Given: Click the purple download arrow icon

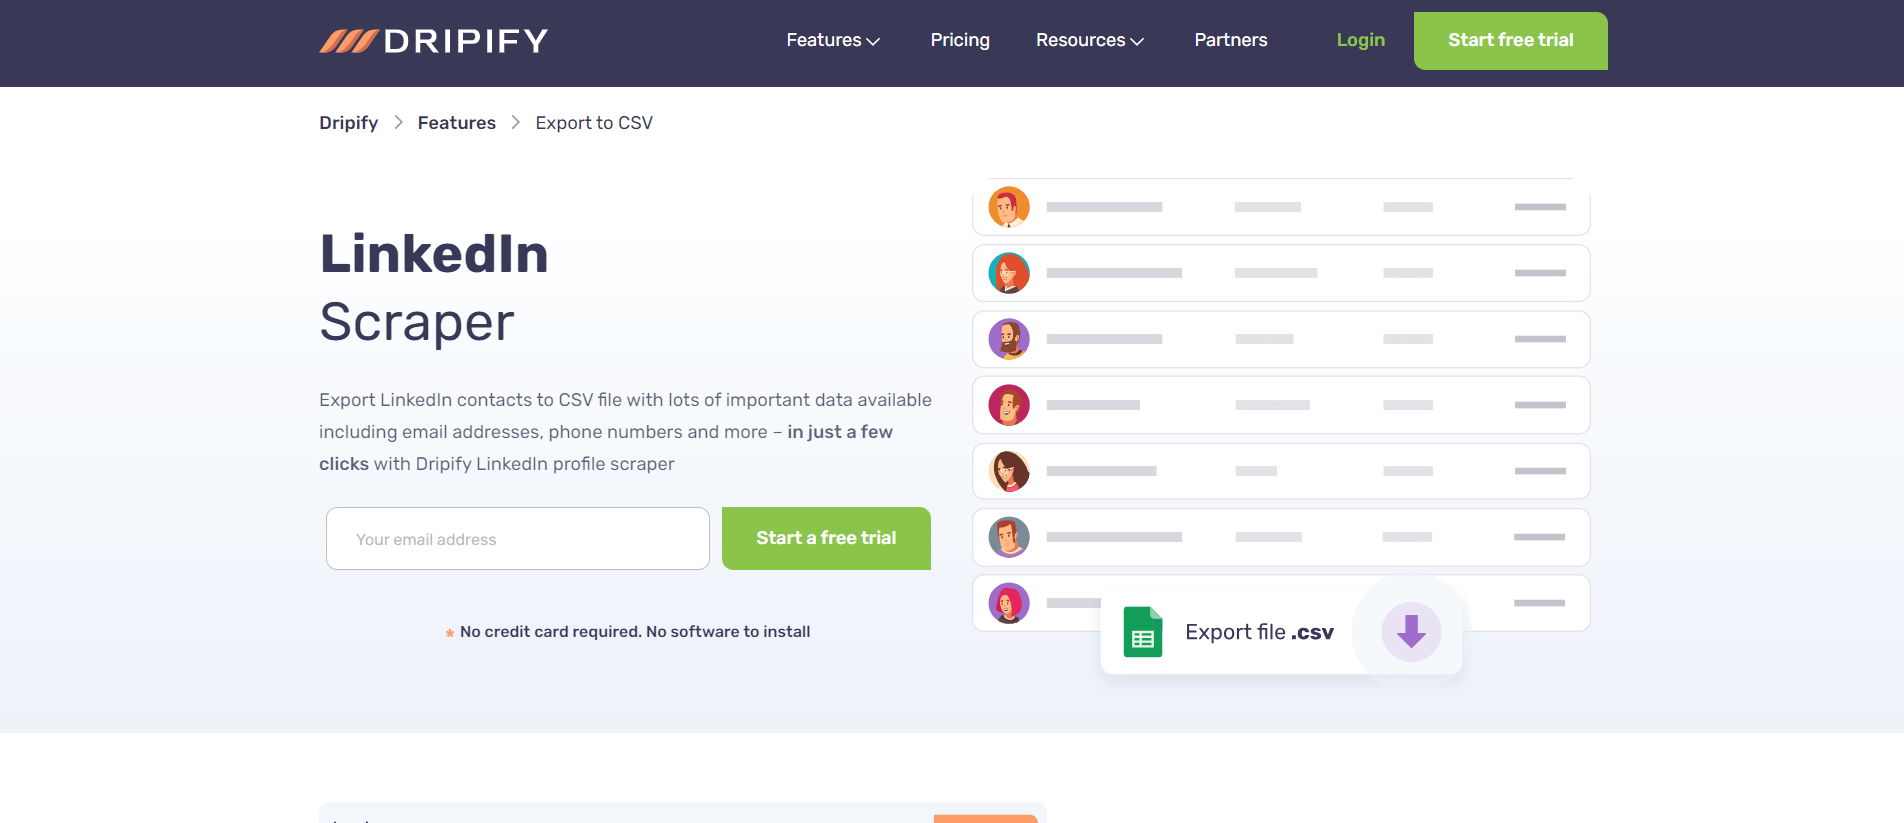Looking at the screenshot, I should (1410, 631).
